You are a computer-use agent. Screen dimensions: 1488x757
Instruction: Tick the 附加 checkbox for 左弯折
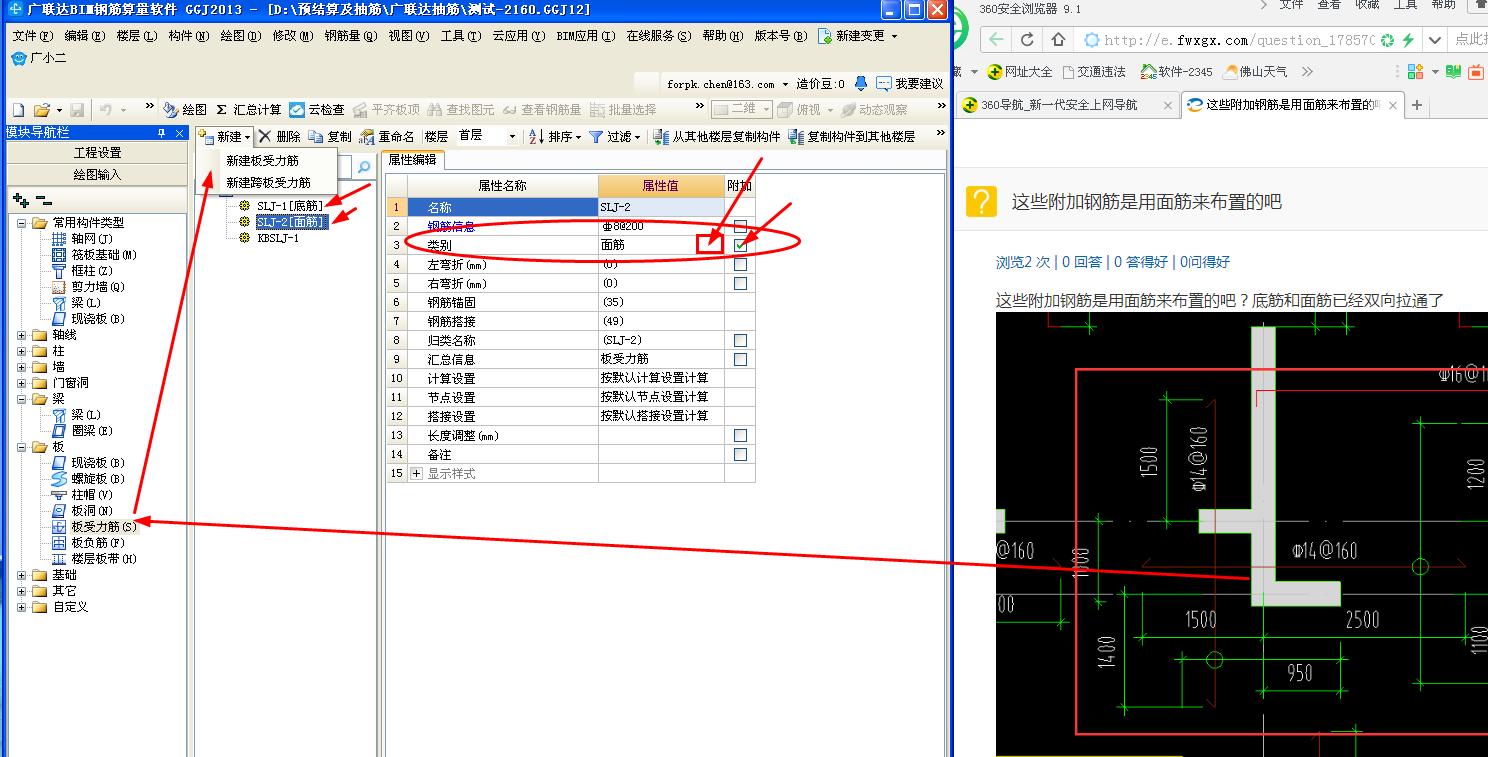tap(740, 264)
